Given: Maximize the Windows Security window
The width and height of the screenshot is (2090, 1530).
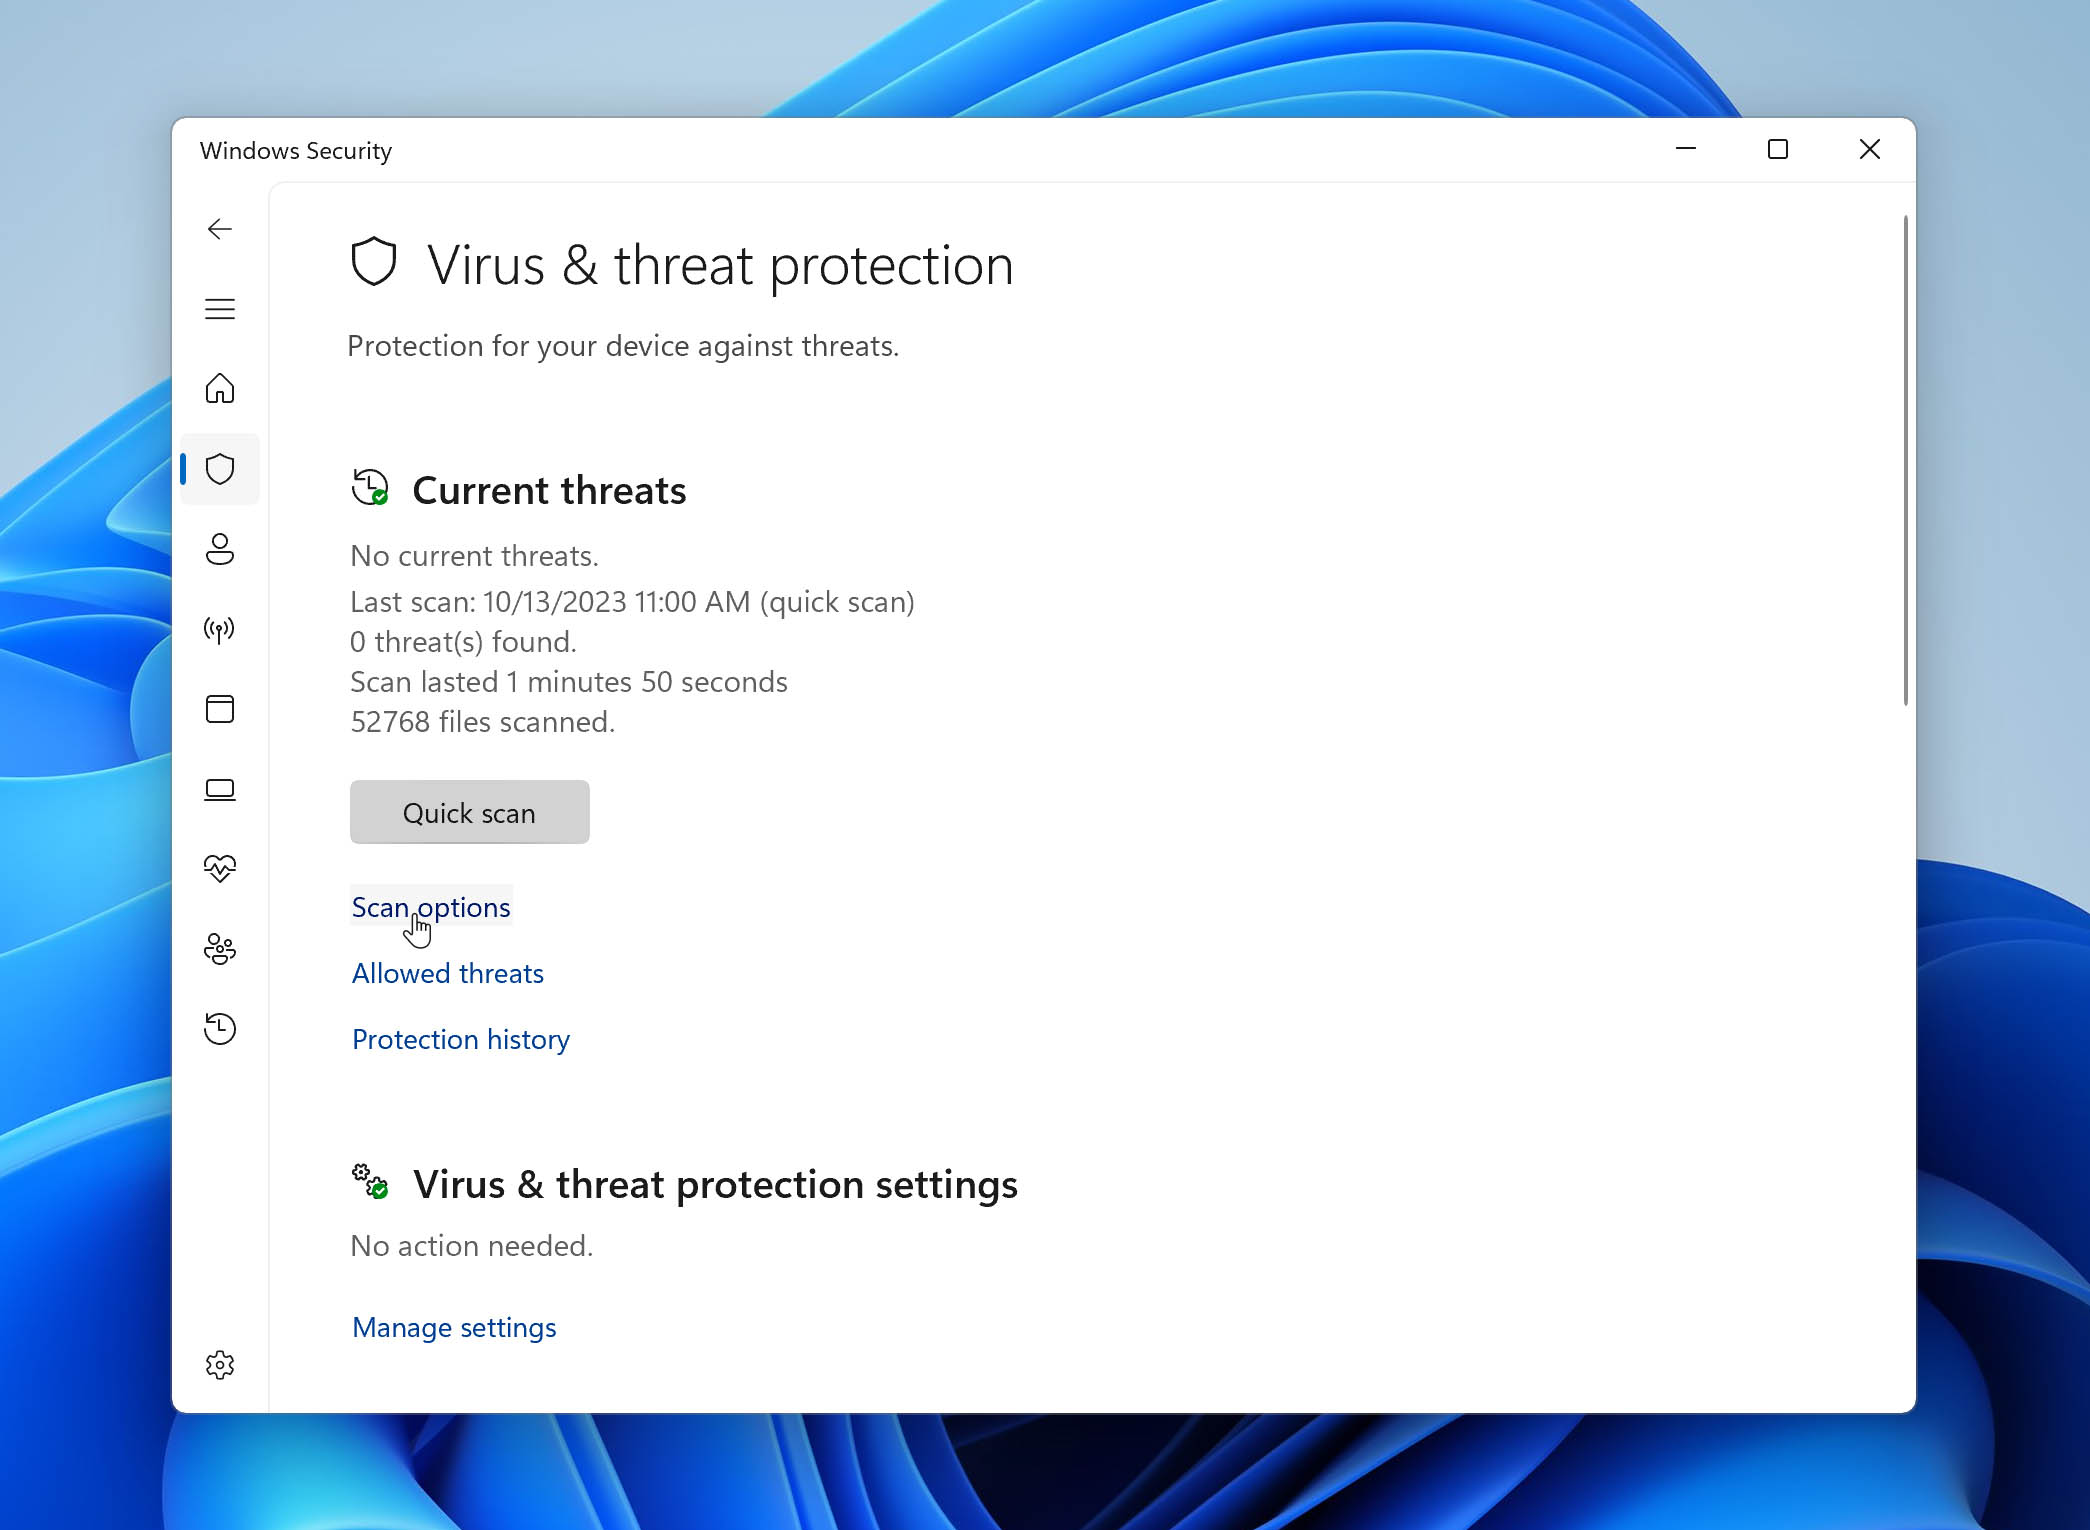Looking at the screenshot, I should [1778, 150].
